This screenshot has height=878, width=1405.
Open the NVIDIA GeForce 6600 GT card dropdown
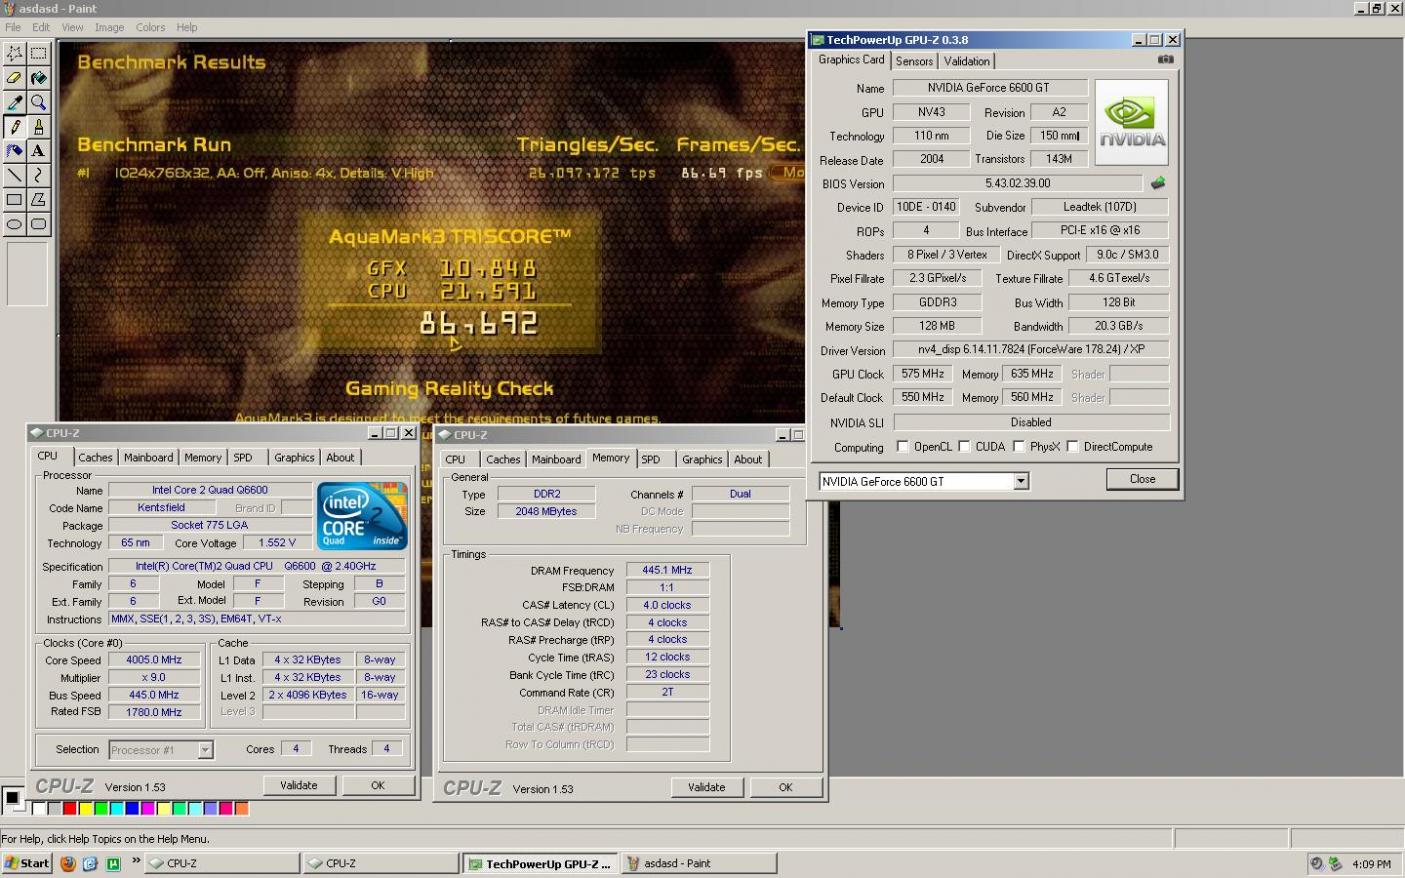(x=1020, y=482)
